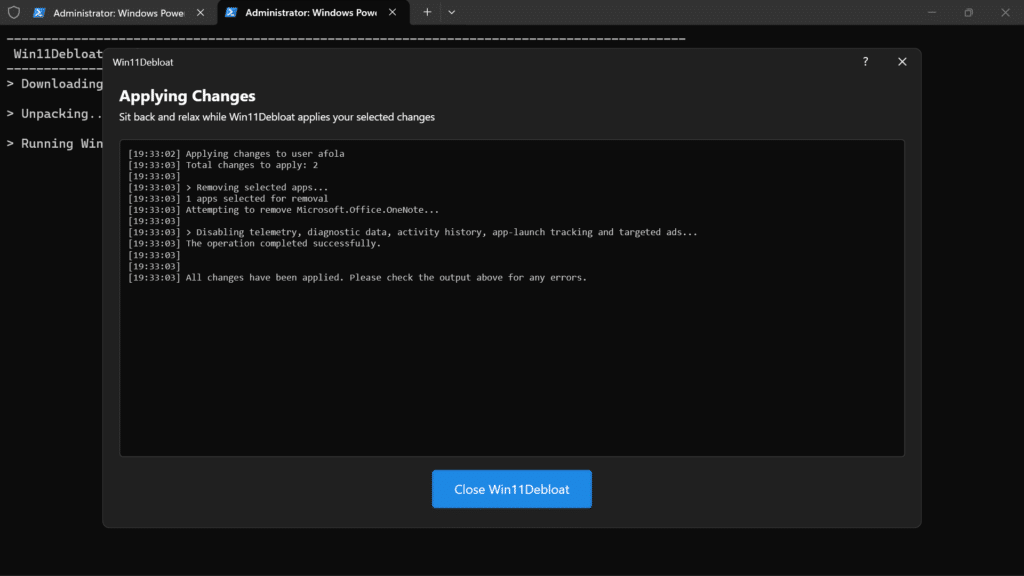Click the maximize button of the terminal window
1024x576 pixels.
click(x=971, y=13)
